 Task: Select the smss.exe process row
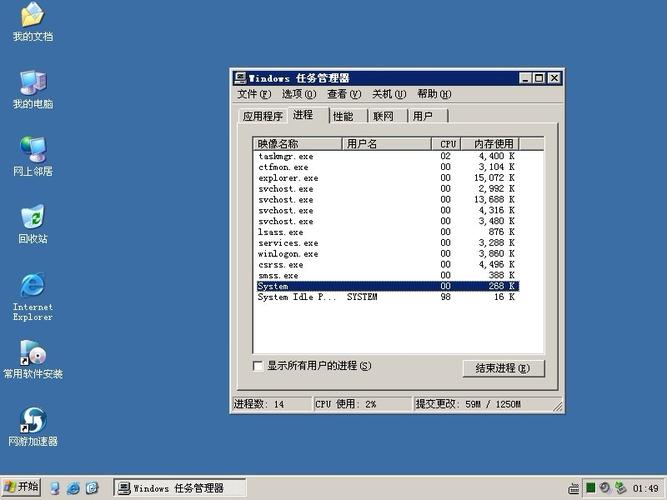pyautogui.click(x=387, y=275)
